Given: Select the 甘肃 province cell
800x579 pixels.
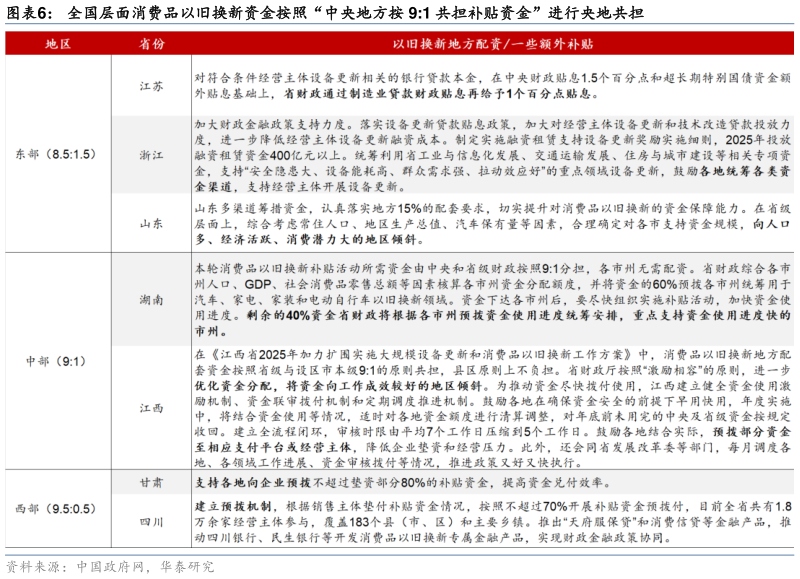Looking at the screenshot, I should 151,481.
